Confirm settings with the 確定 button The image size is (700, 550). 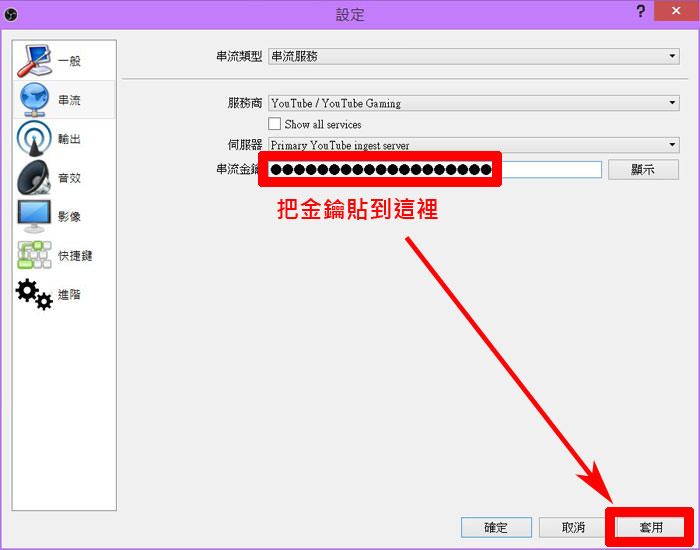pyautogui.click(x=496, y=528)
